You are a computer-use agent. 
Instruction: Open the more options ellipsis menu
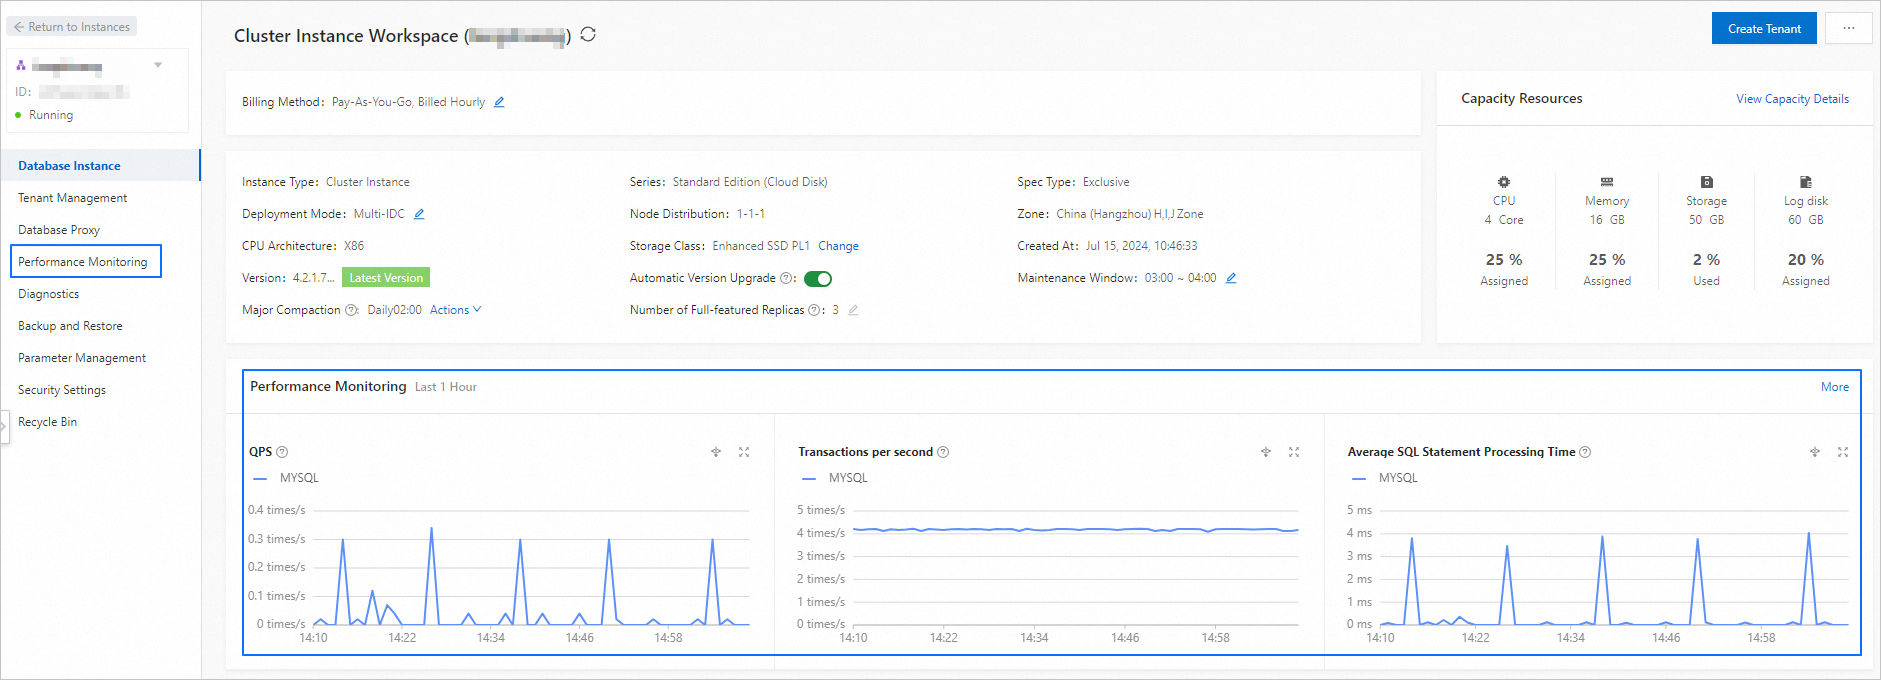coord(1848,28)
